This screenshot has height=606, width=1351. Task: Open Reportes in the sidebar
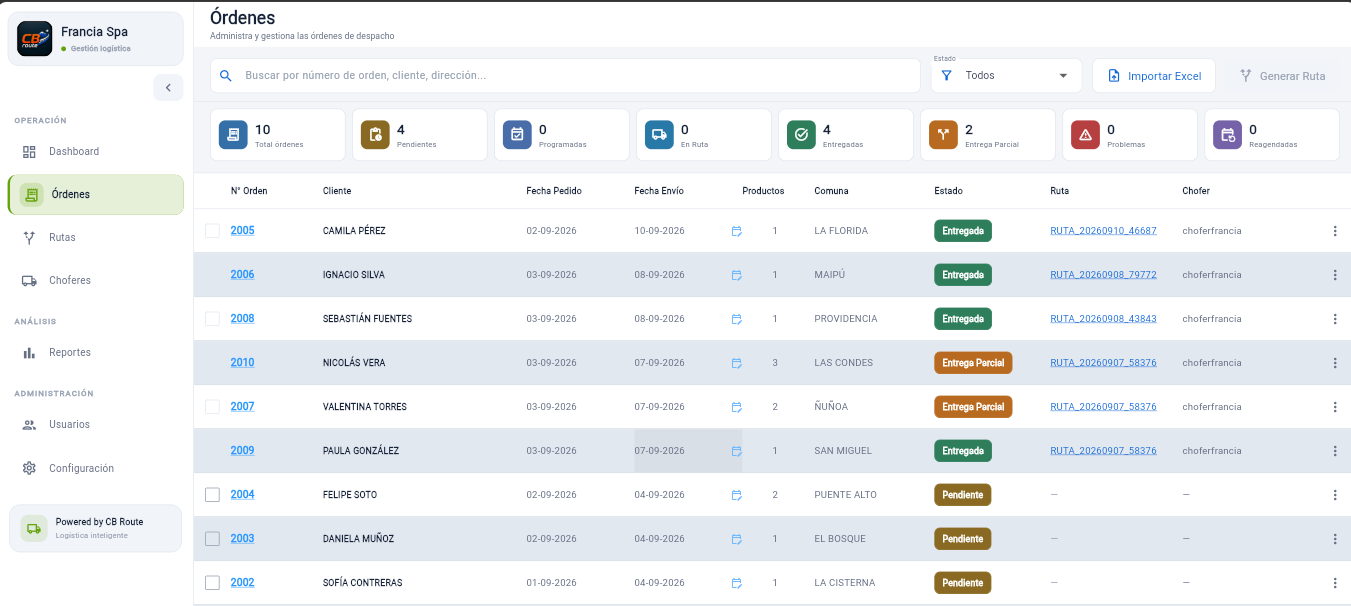pyautogui.click(x=95, y=353)
